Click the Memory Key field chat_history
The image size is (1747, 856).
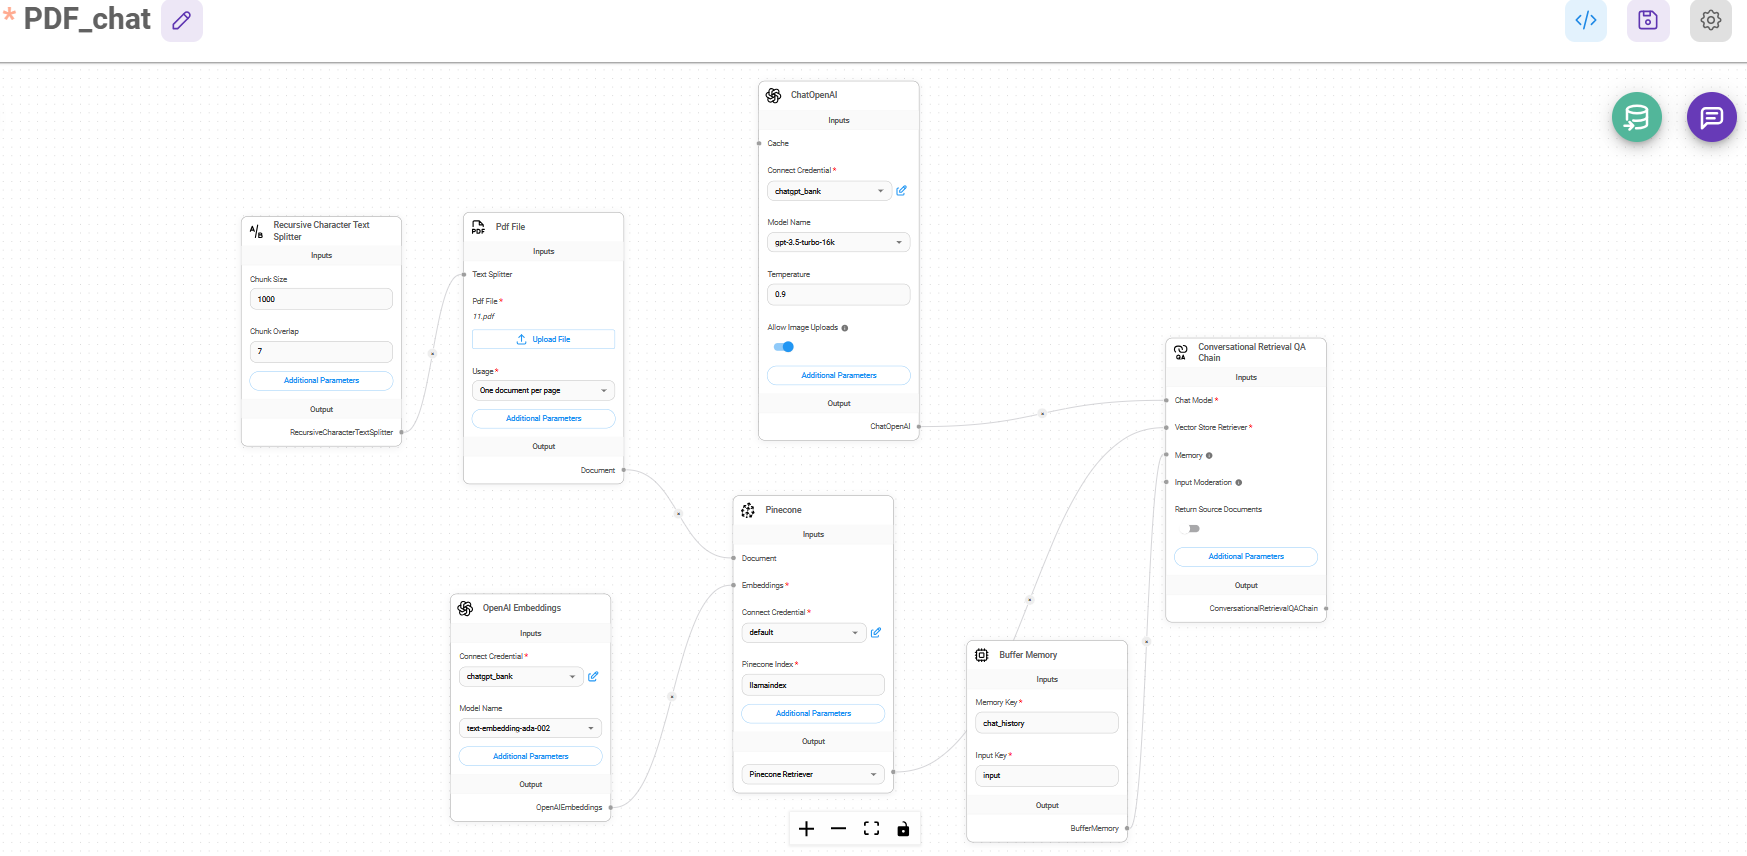coord(1046,723)
